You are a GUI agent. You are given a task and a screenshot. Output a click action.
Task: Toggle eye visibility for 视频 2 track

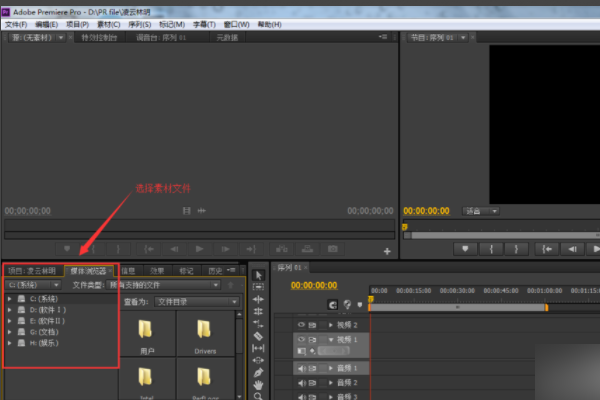click(301, 325)
